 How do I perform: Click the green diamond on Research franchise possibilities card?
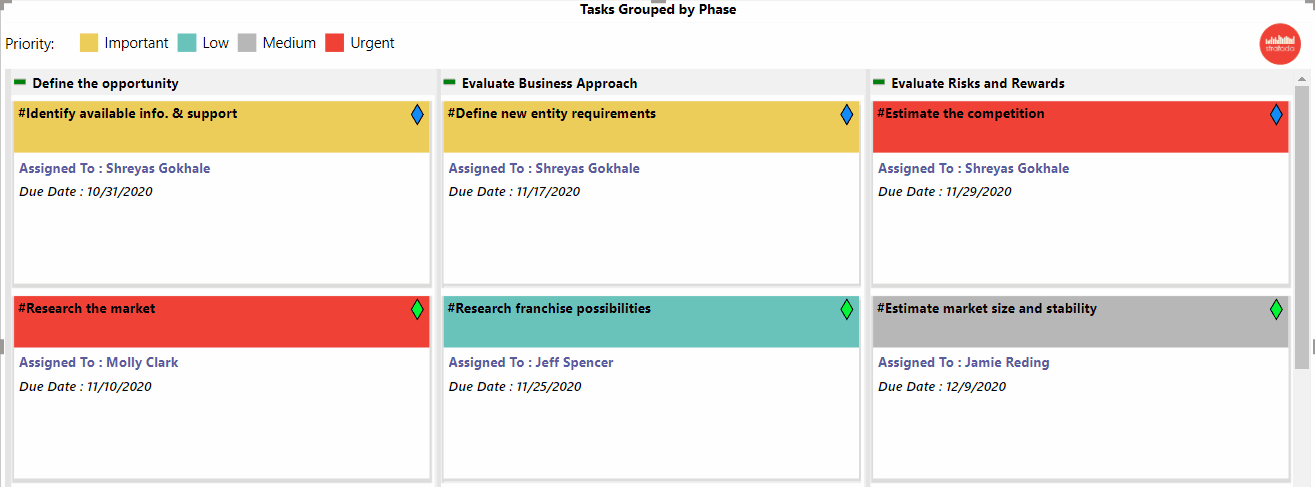[847, 310]
